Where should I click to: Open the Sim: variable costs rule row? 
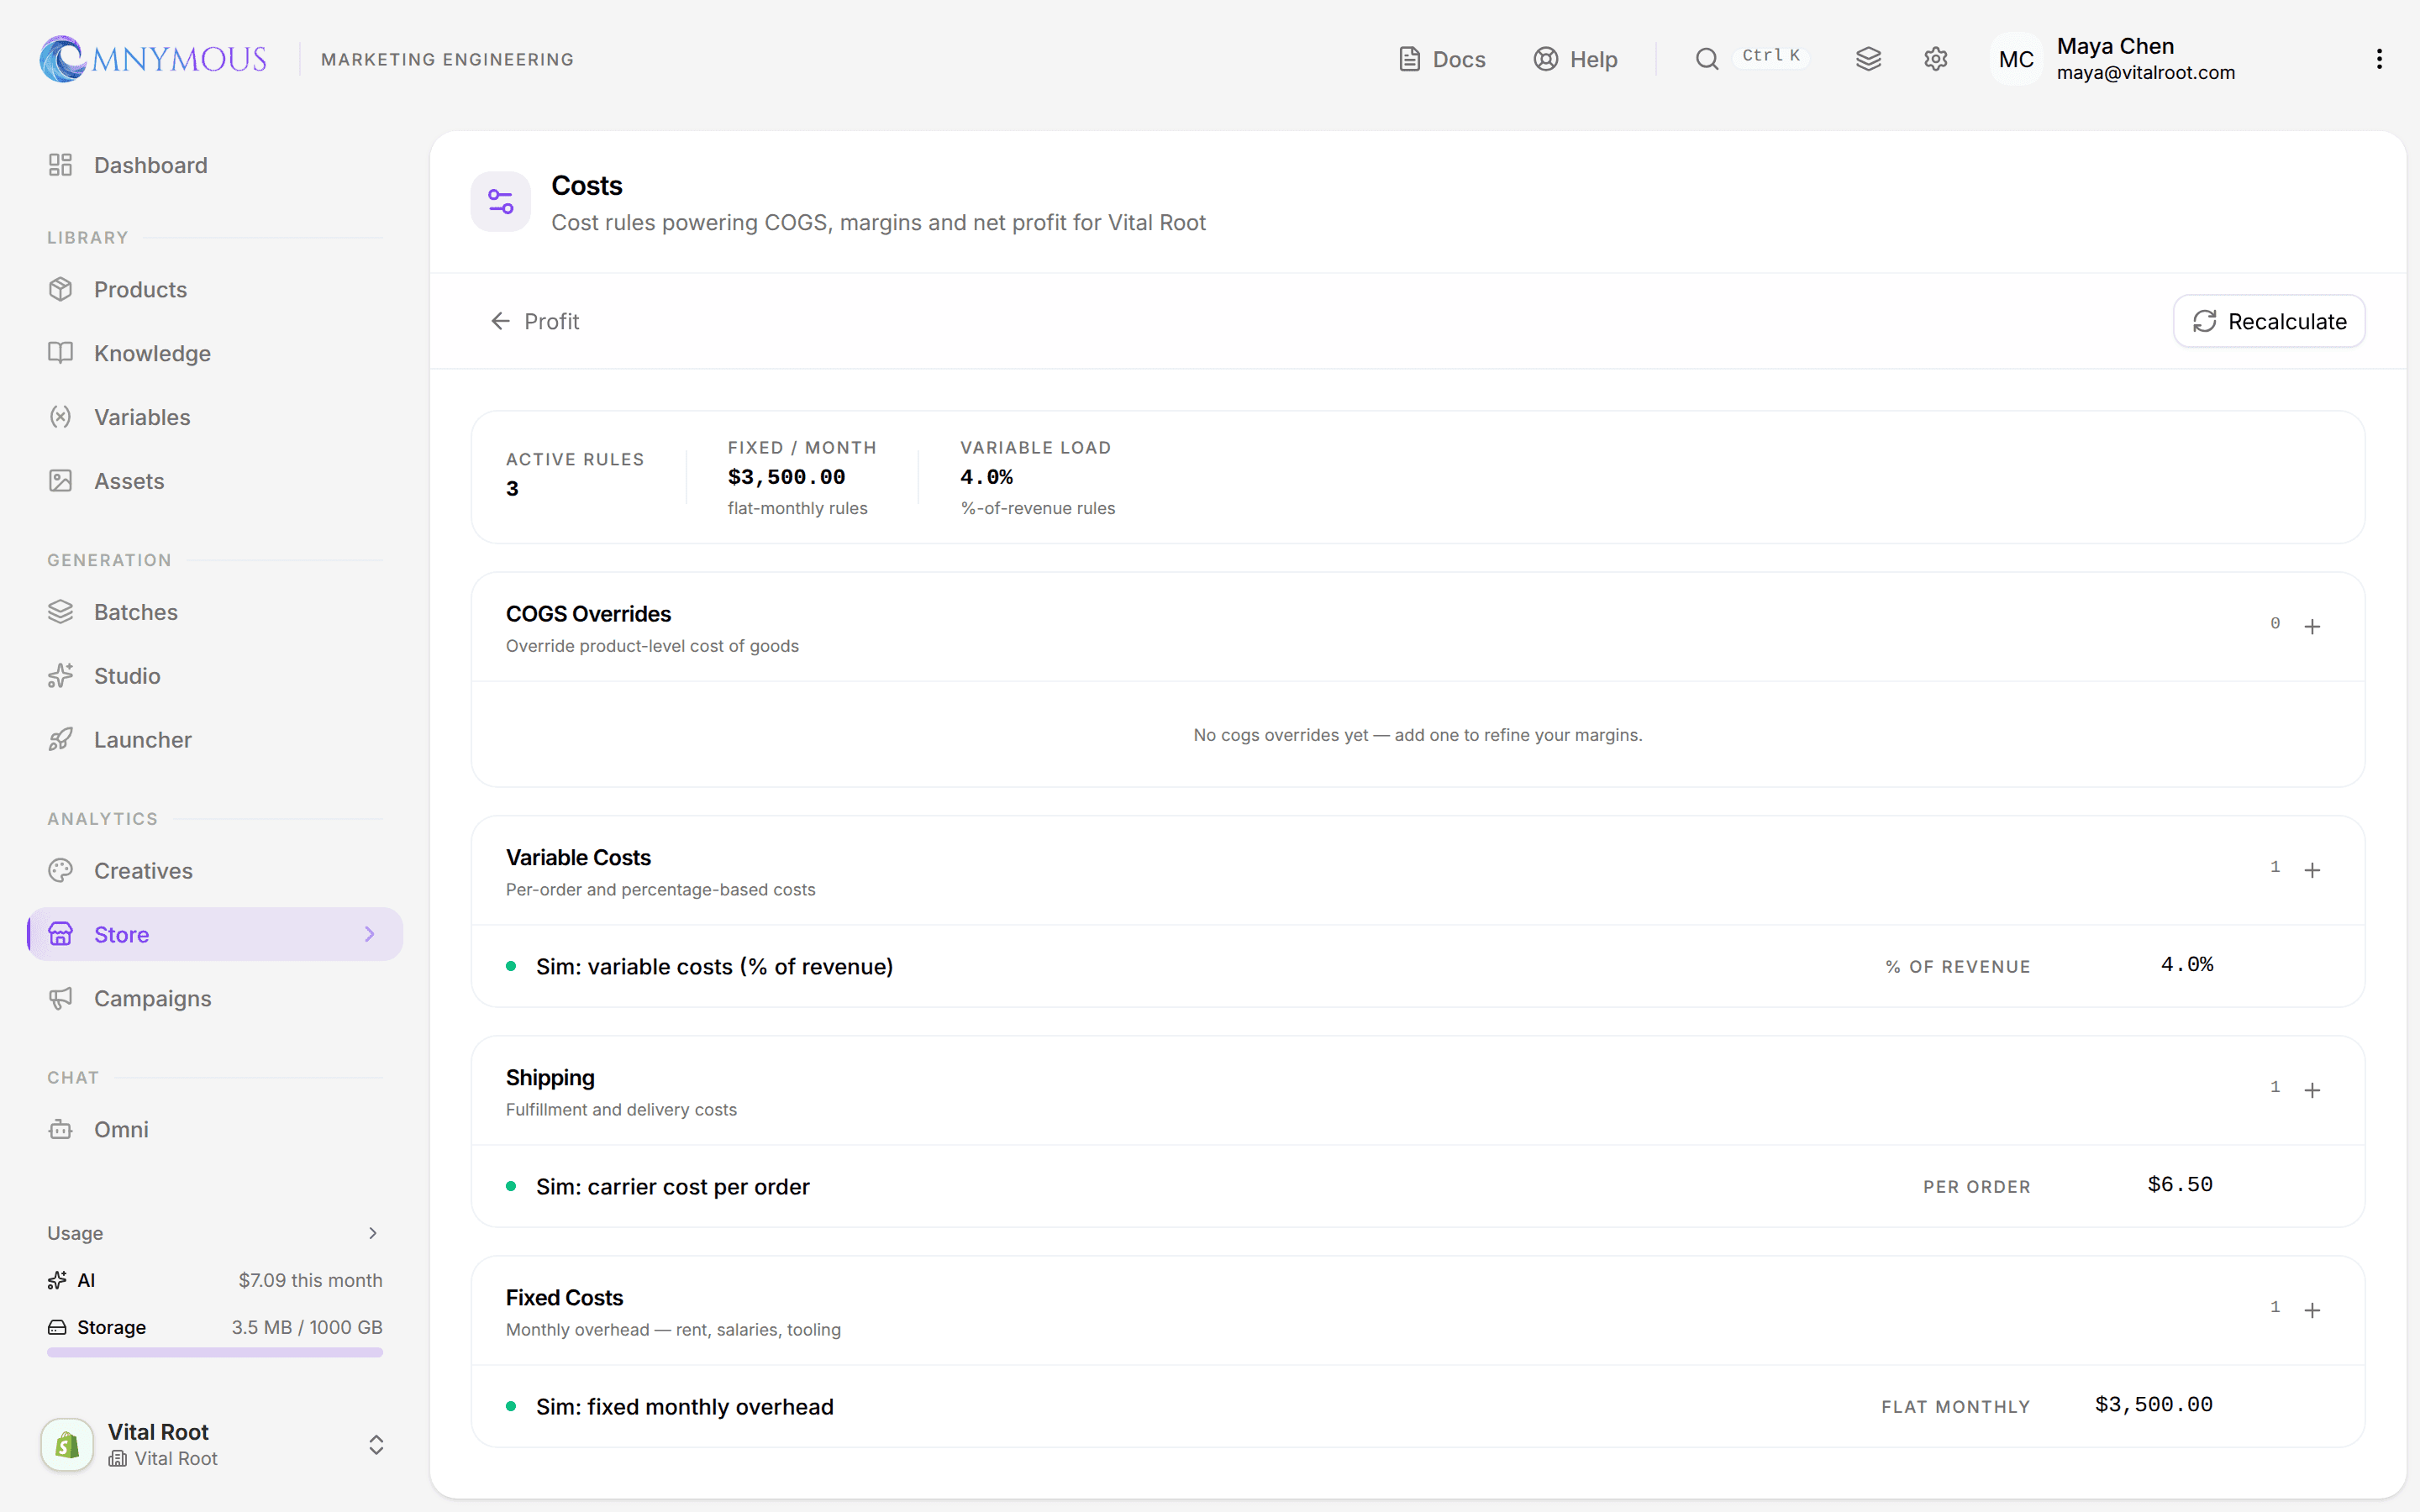[1417, 966]
